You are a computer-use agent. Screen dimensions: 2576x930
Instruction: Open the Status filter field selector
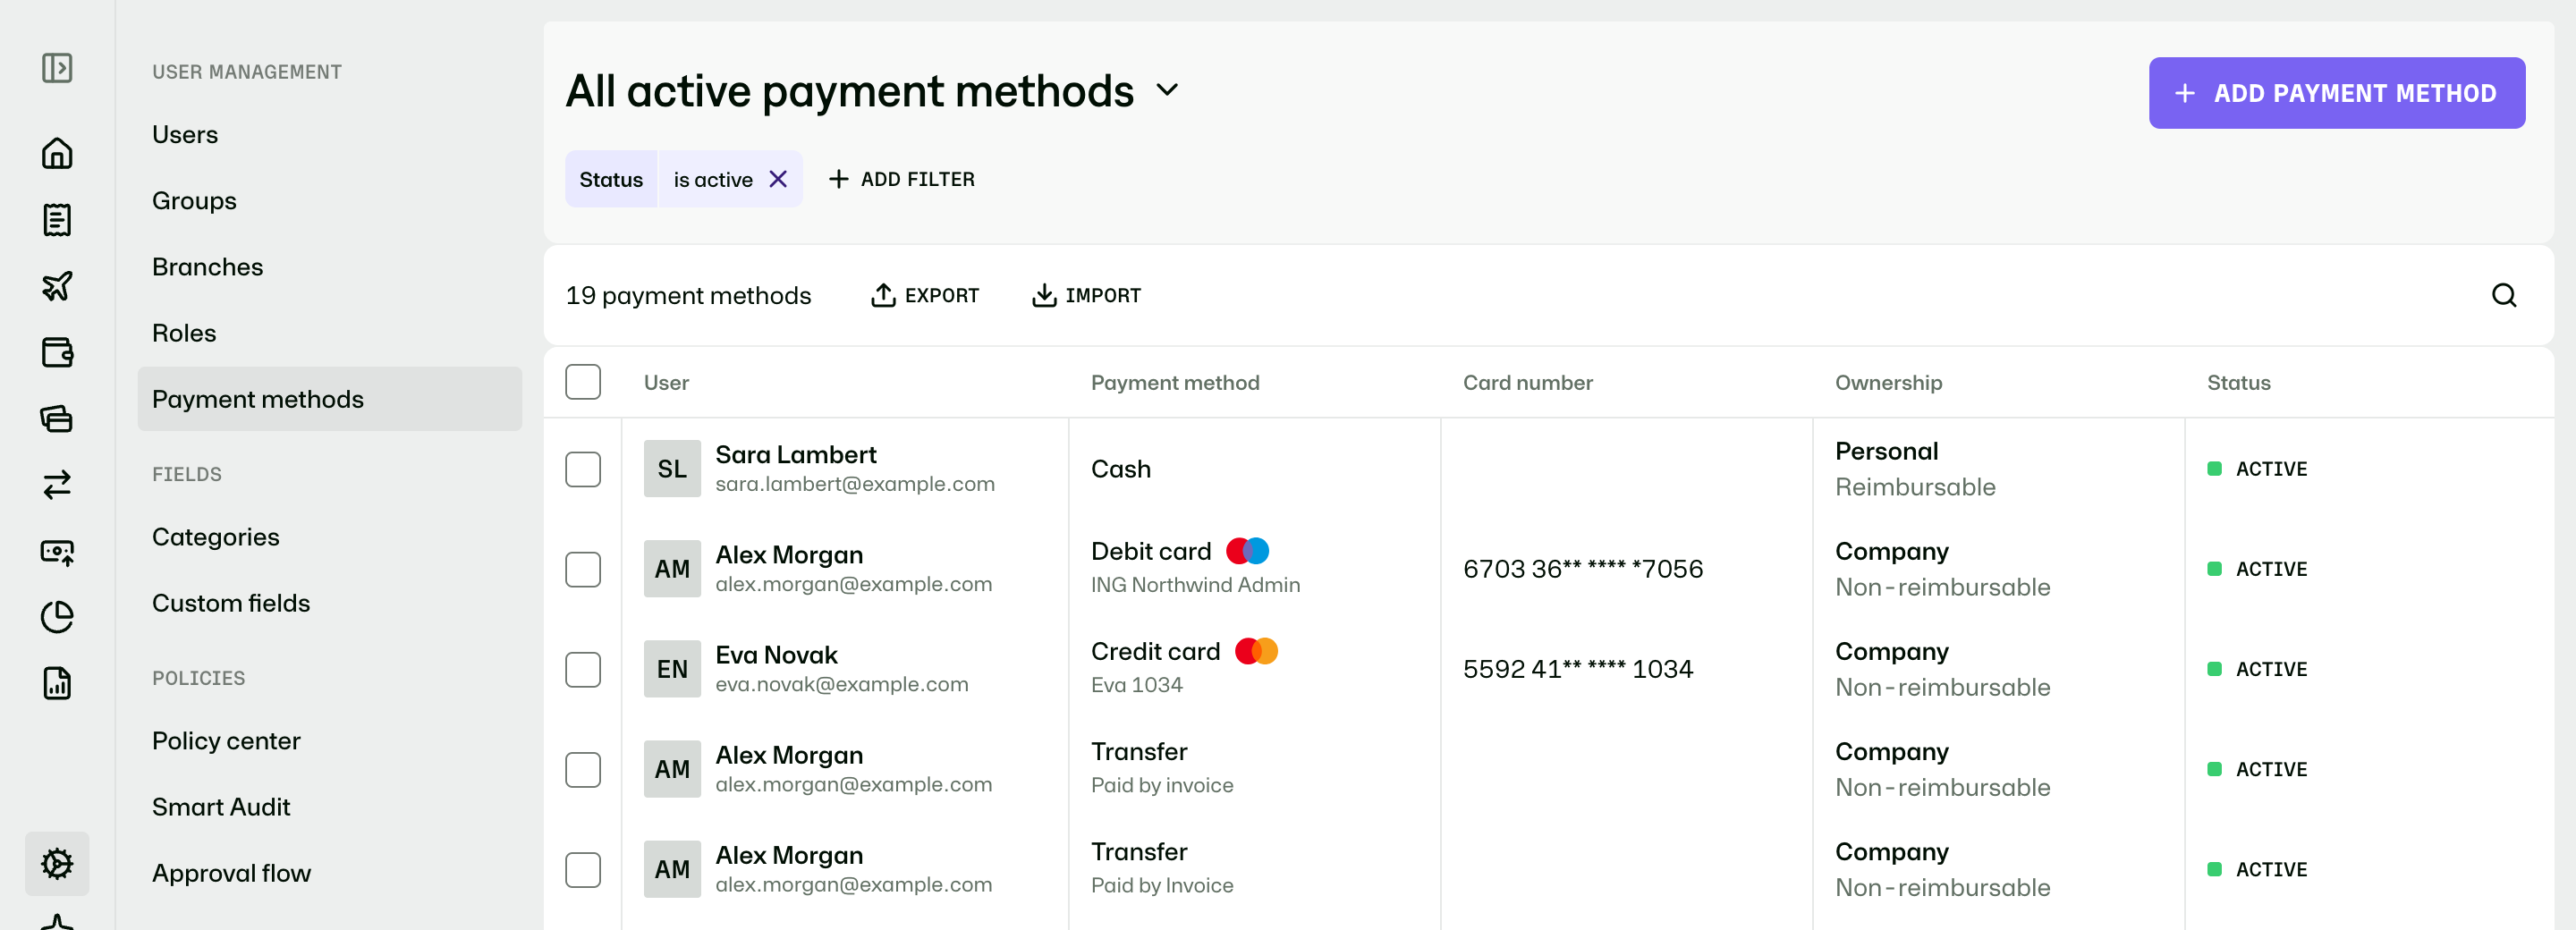(x=611, y=179)
